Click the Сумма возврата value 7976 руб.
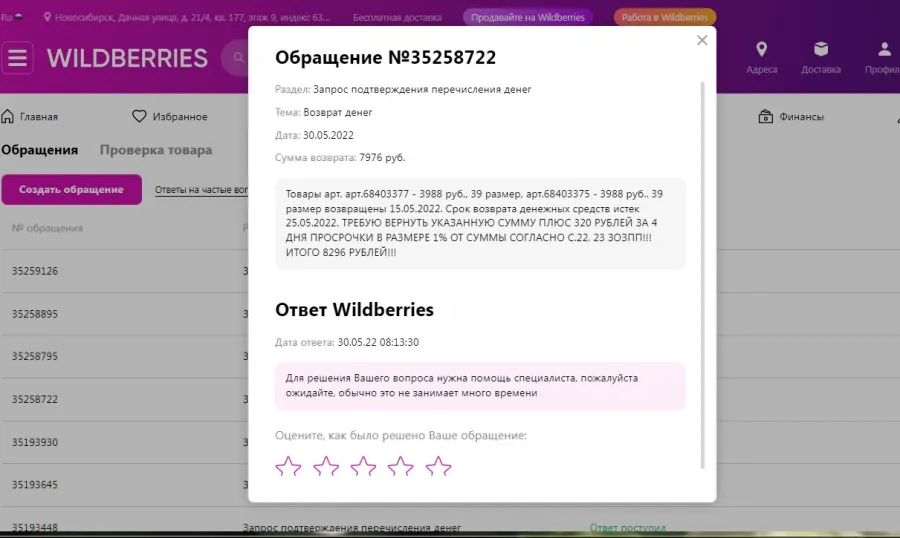Image resolution: width=900 pixels, height=538 pixels. click(x=382, y=157)
